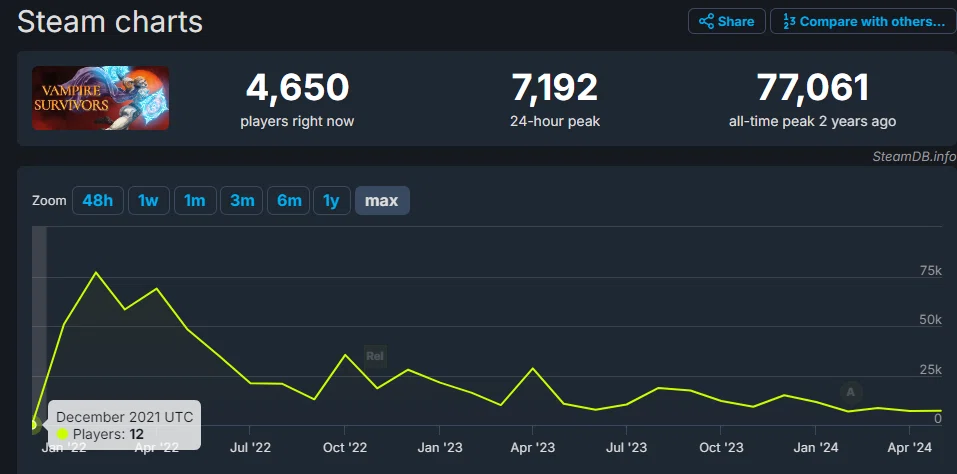Click the players right now label
This screenshot has height=474, width=957.
(x=297, y=121)
